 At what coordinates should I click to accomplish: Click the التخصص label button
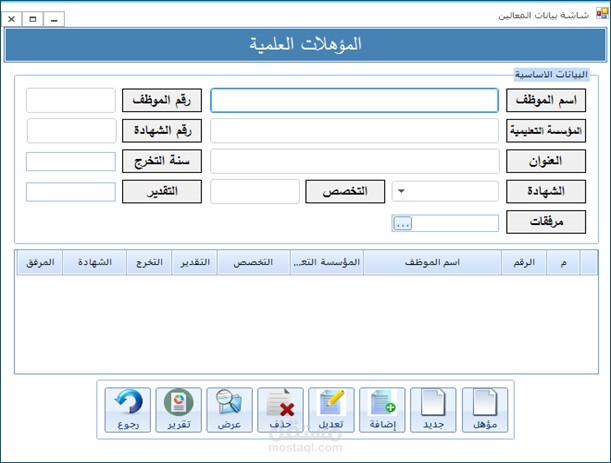[x=345, y=191]
